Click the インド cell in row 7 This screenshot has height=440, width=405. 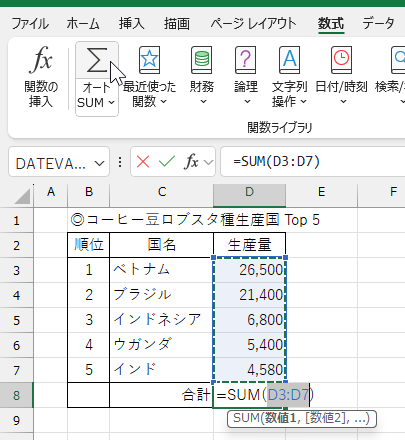pyautogui.click(x=162, y=370)
